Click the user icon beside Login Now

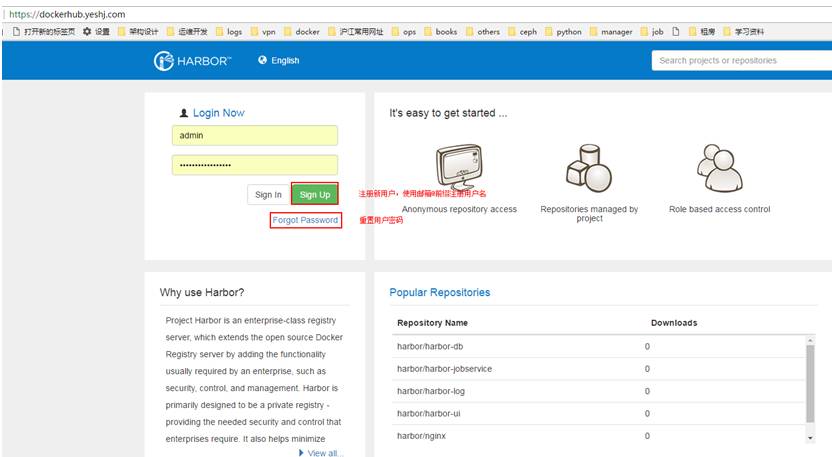click(x=184, y=113)
